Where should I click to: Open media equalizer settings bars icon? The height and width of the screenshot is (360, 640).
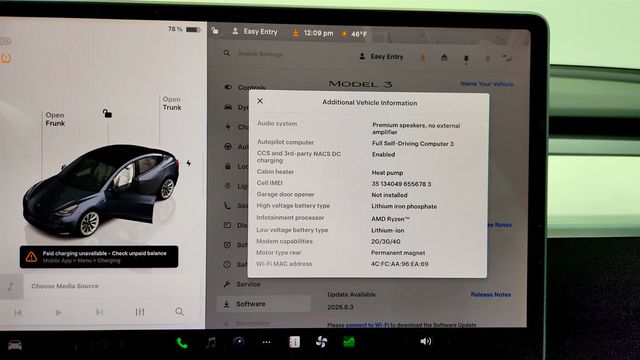coord(140,312)
